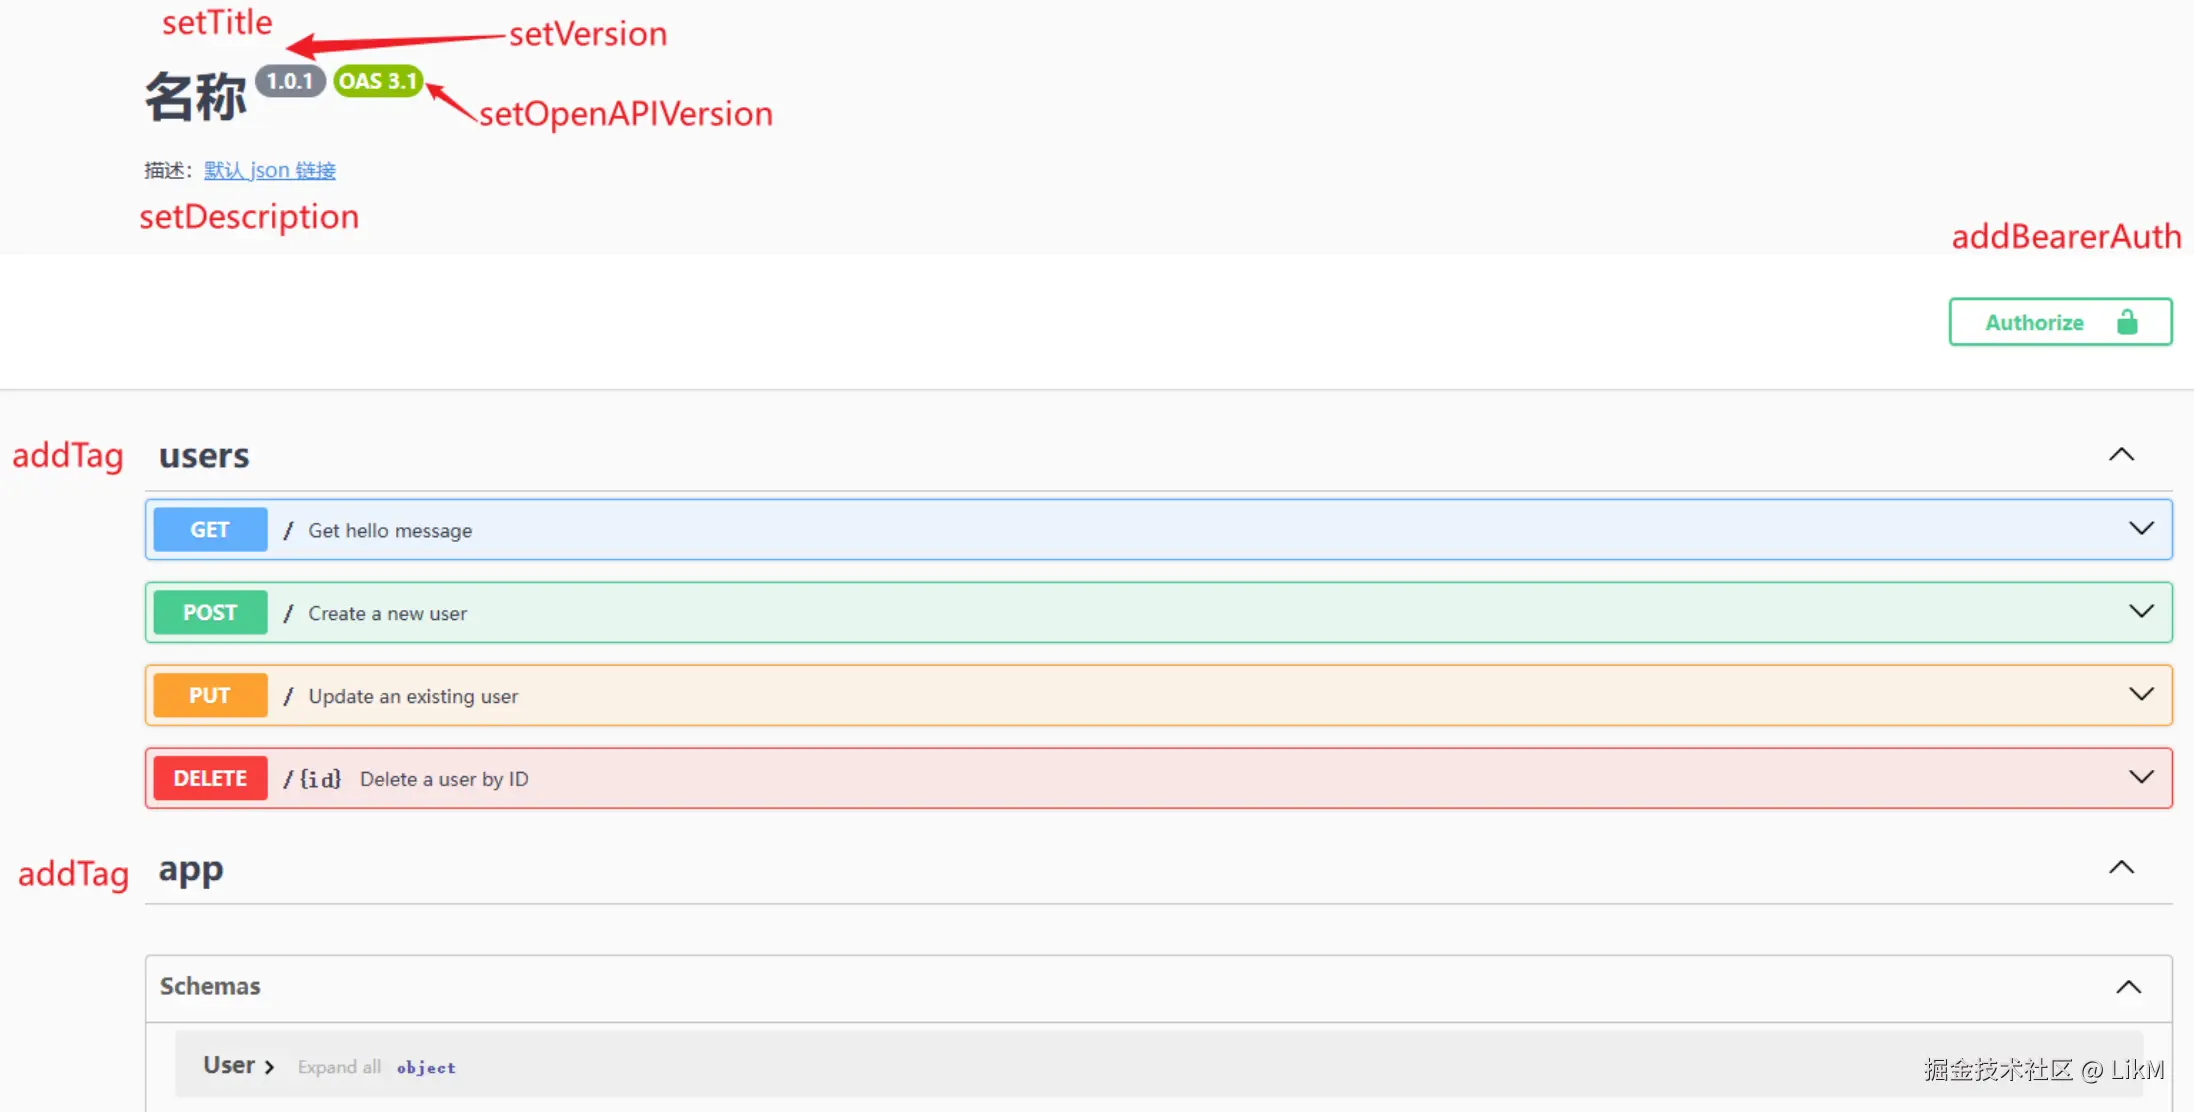Viewport: 2194px width, 1112px height.
Task: Click the blue GET method badge
Action: 210,530
